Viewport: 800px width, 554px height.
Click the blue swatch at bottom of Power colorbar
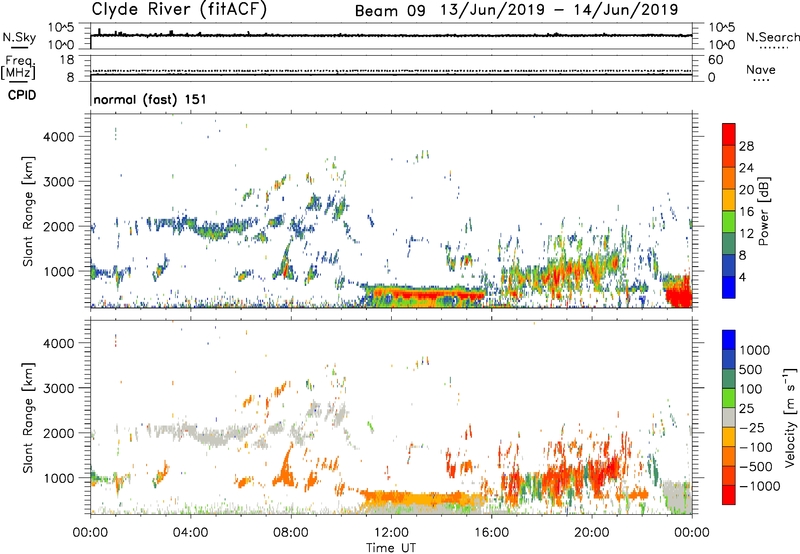click(x=729, y=287)
